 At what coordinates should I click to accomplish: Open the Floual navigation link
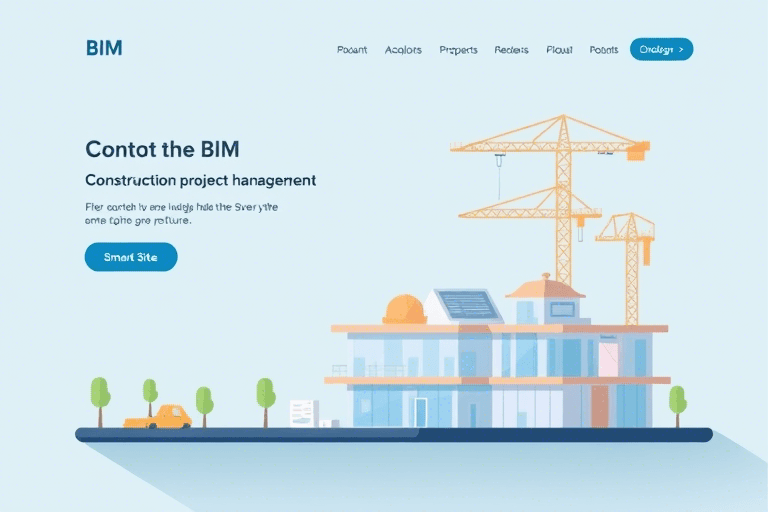[558, 49]
